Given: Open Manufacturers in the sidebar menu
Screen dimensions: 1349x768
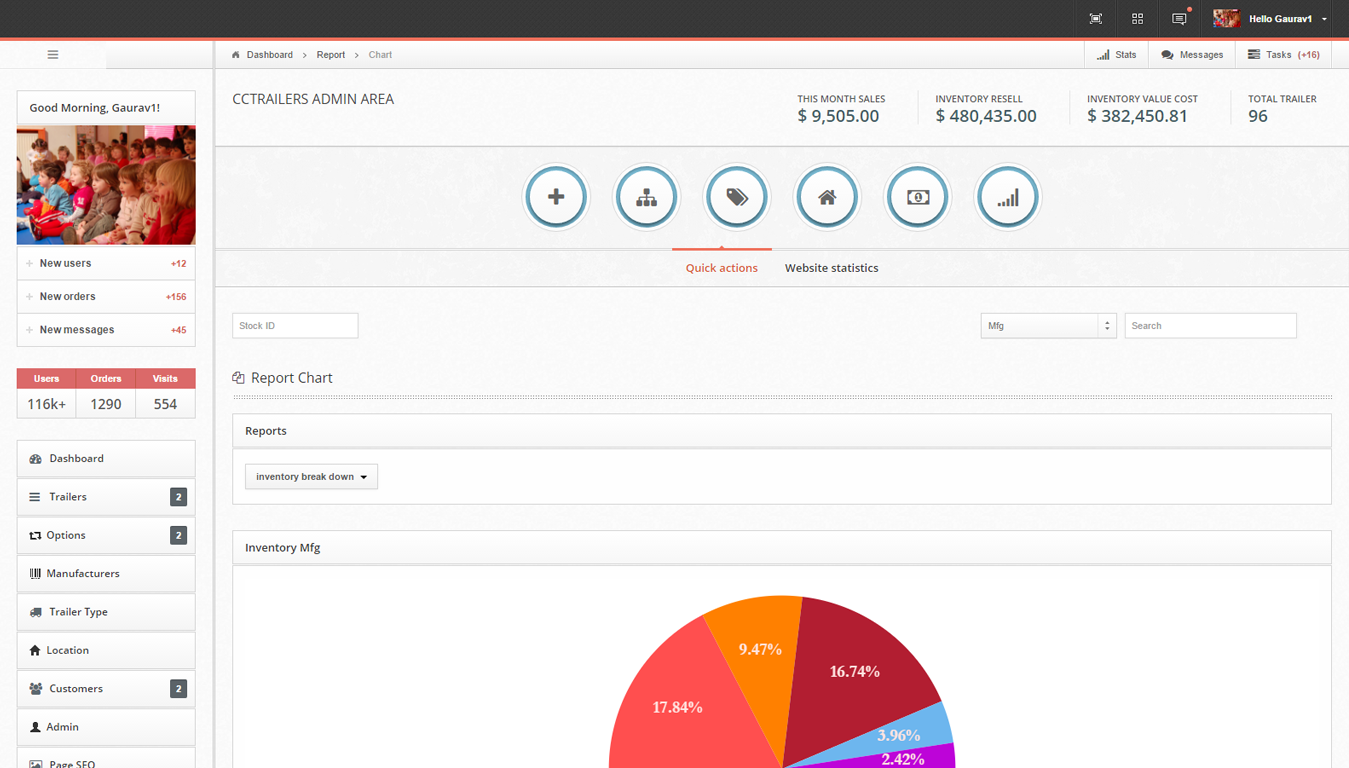Looking at the screenshot, I should [x=106, y=574].
